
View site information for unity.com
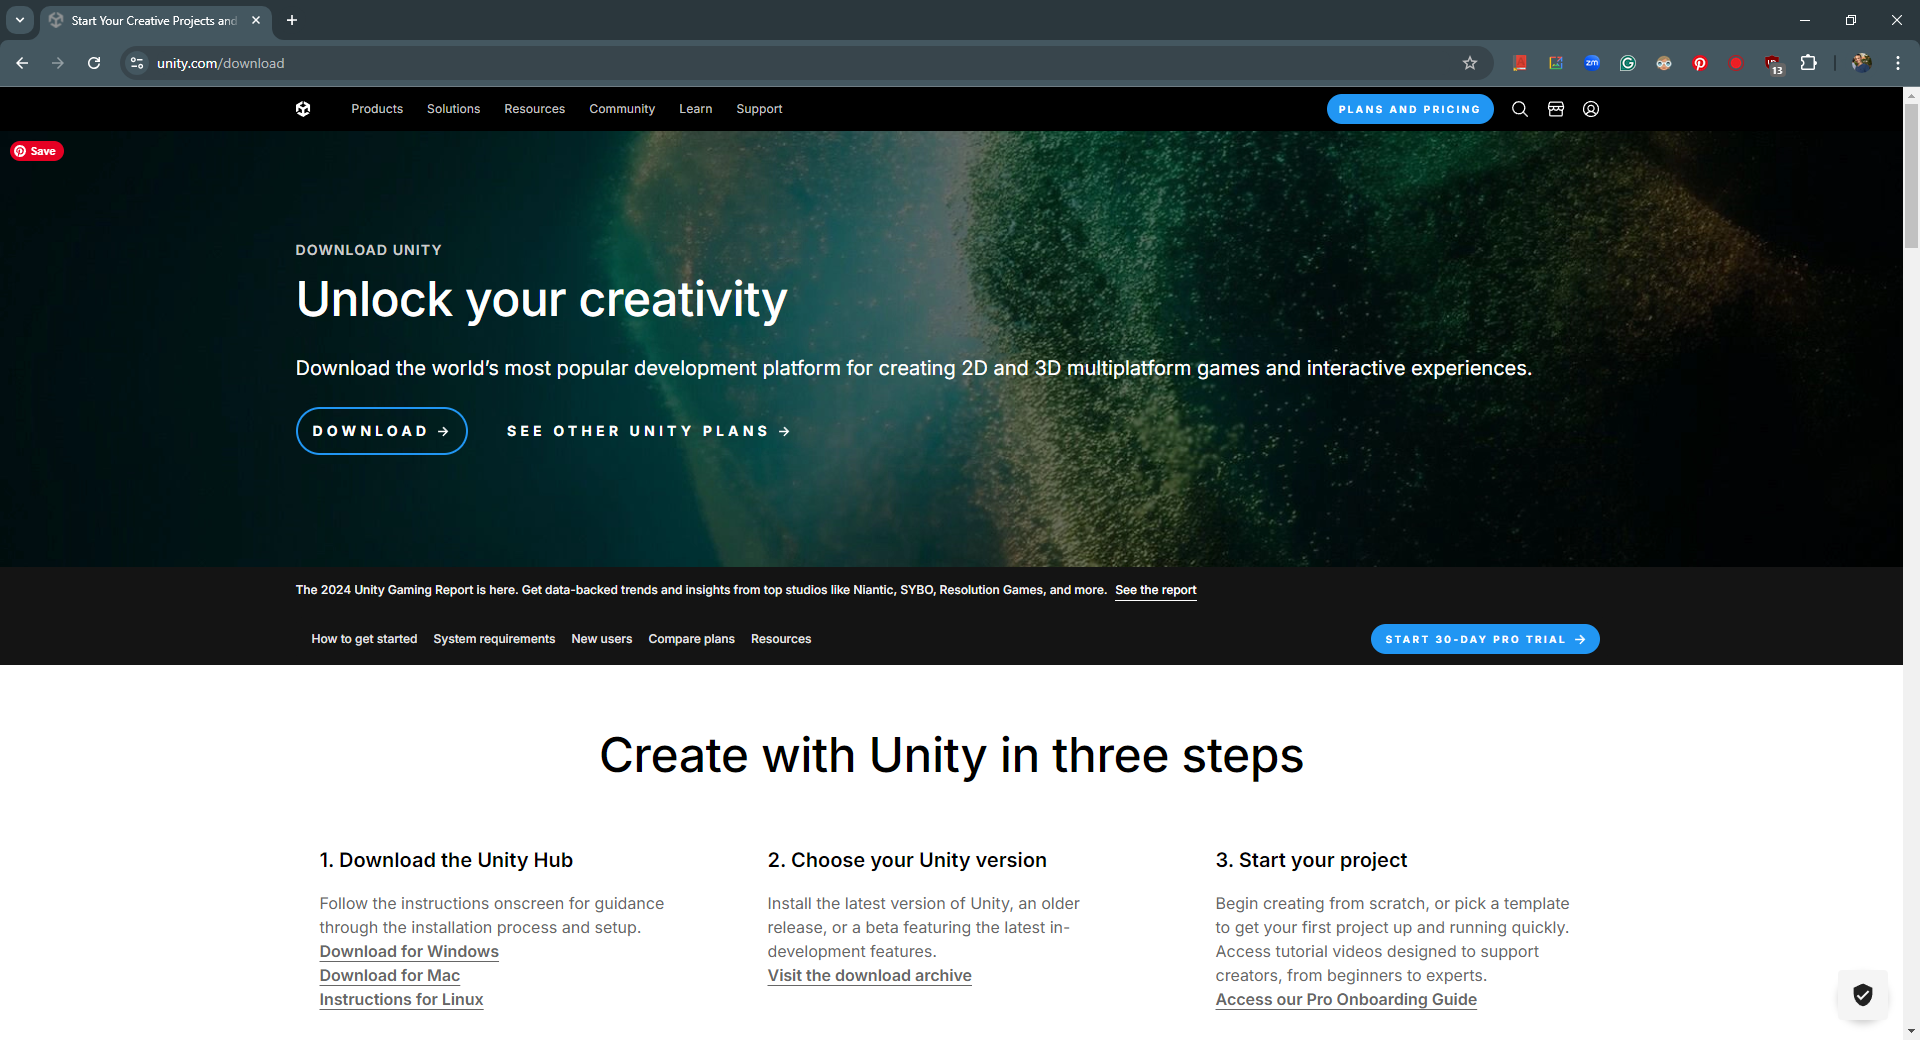137,63
